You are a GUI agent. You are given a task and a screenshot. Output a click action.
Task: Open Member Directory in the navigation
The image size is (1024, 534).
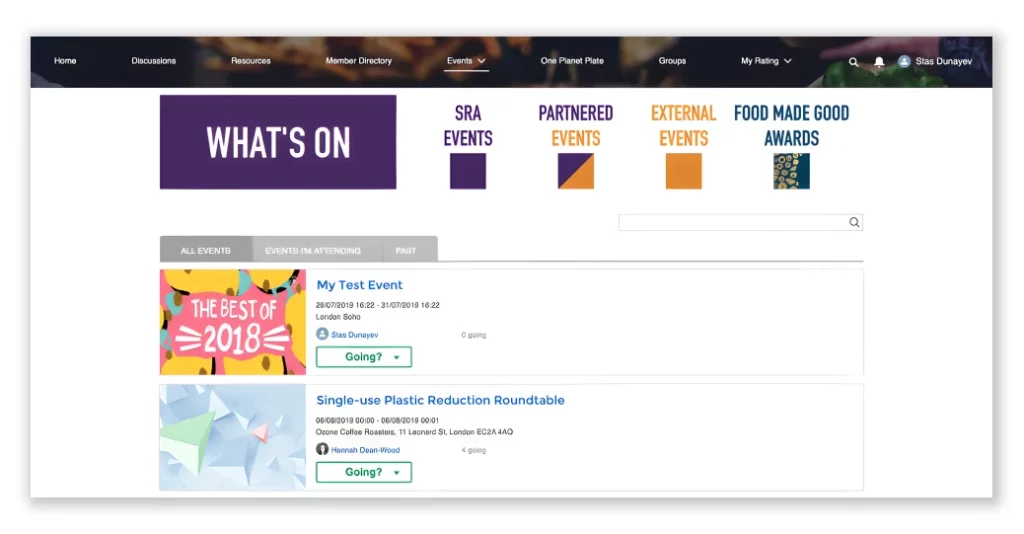point(359,61)
